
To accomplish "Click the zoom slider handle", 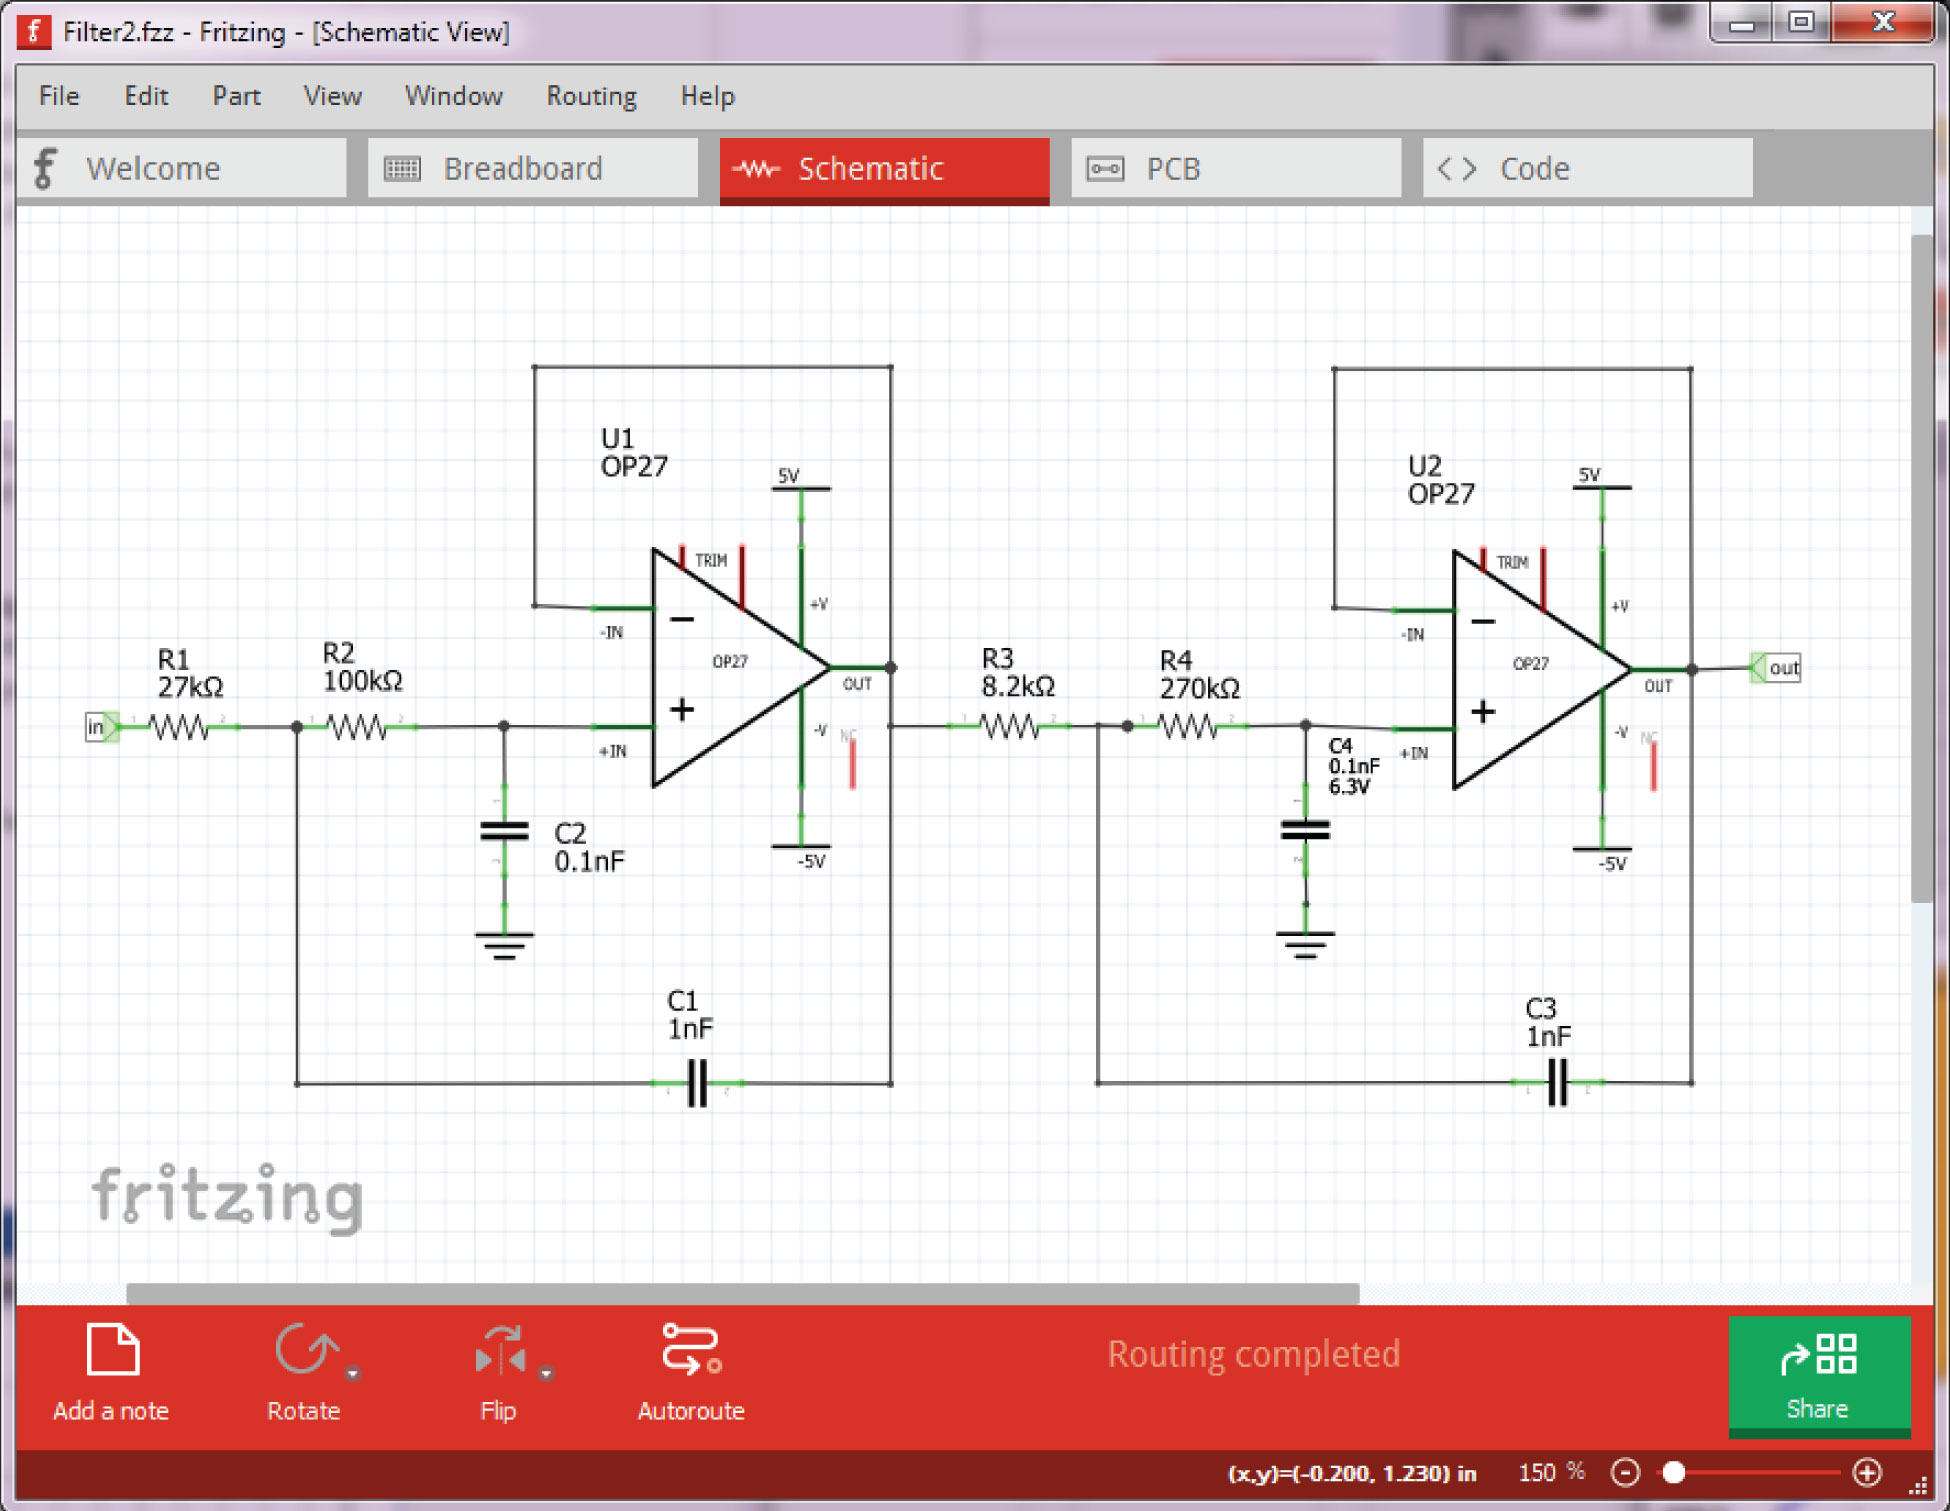I will [x=1674, y=1472].
